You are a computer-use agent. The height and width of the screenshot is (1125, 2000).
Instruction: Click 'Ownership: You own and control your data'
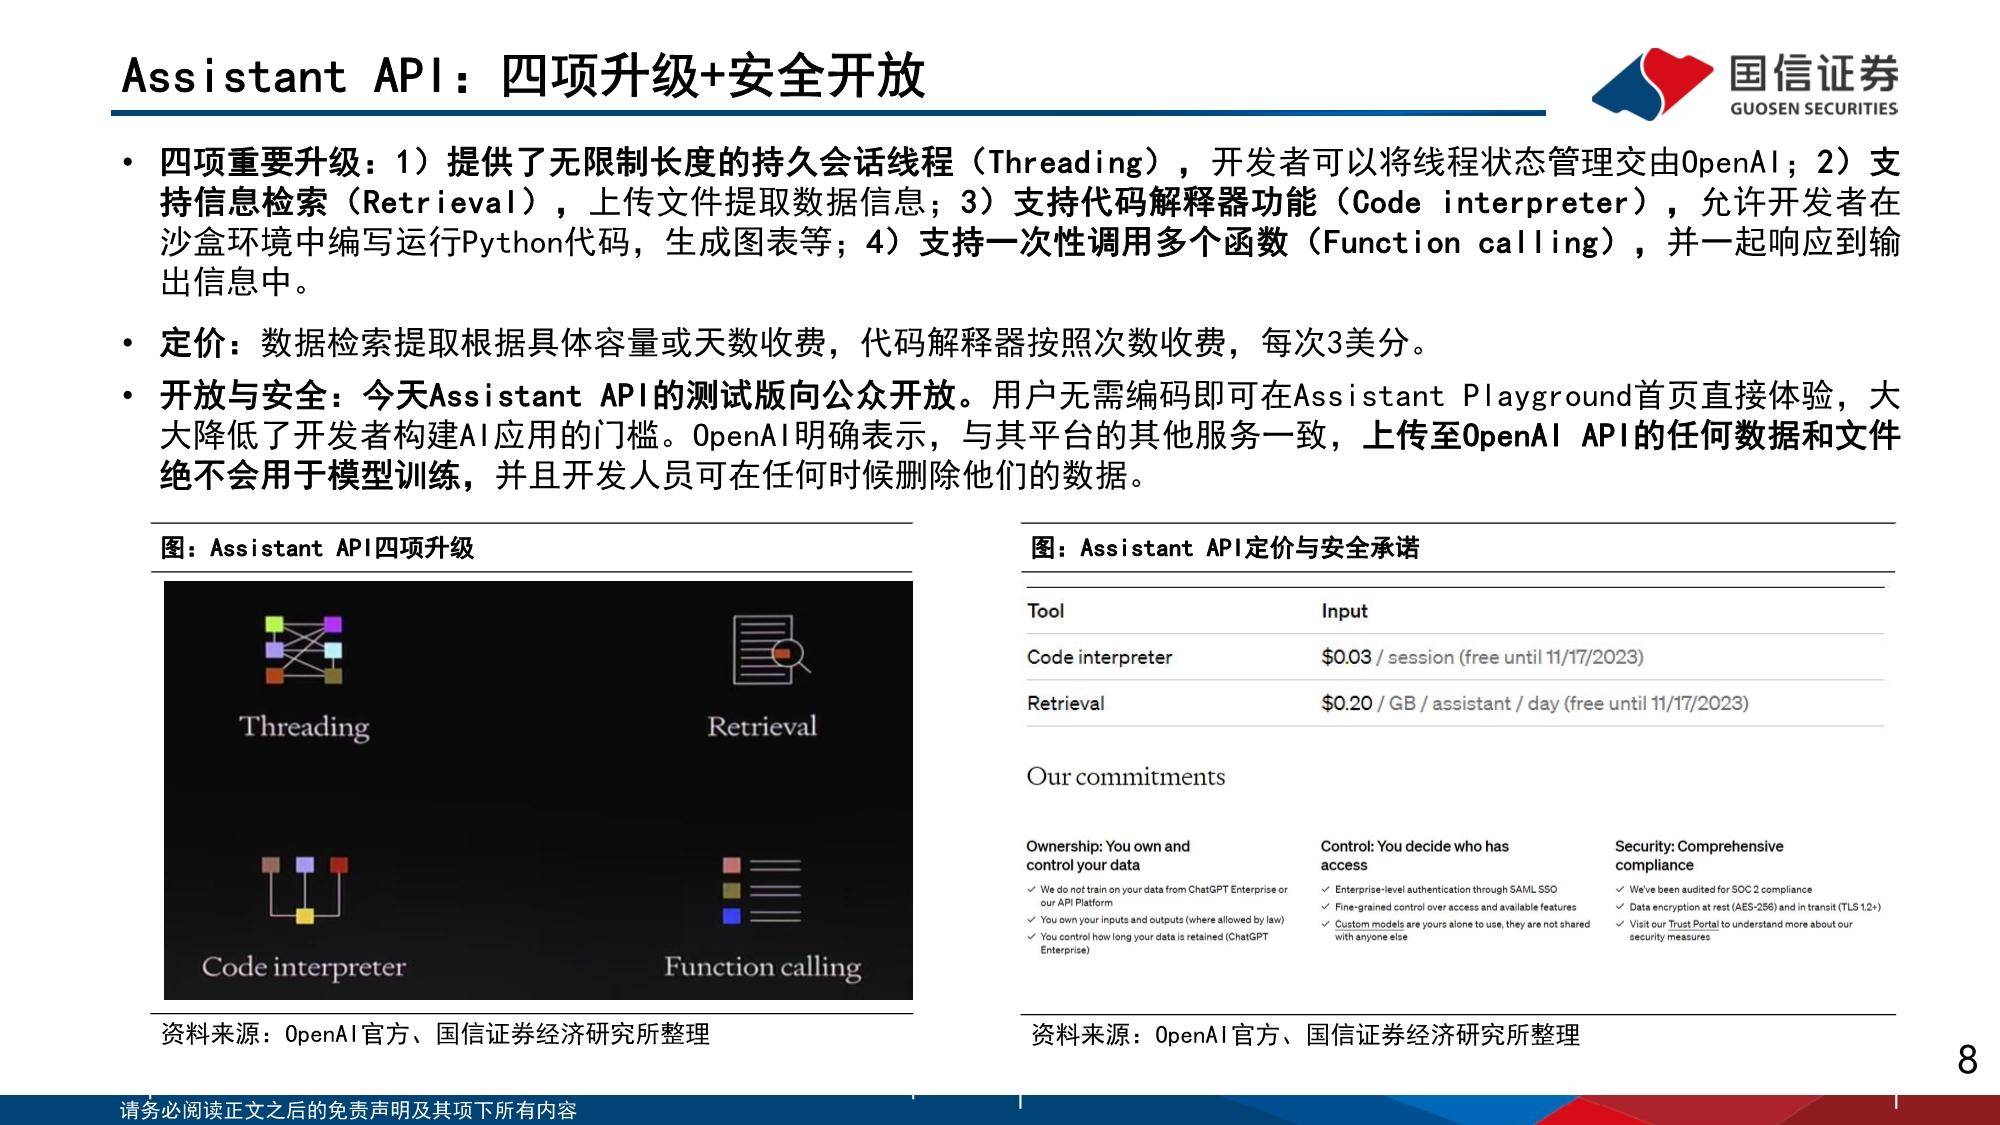coord(1108,855)
